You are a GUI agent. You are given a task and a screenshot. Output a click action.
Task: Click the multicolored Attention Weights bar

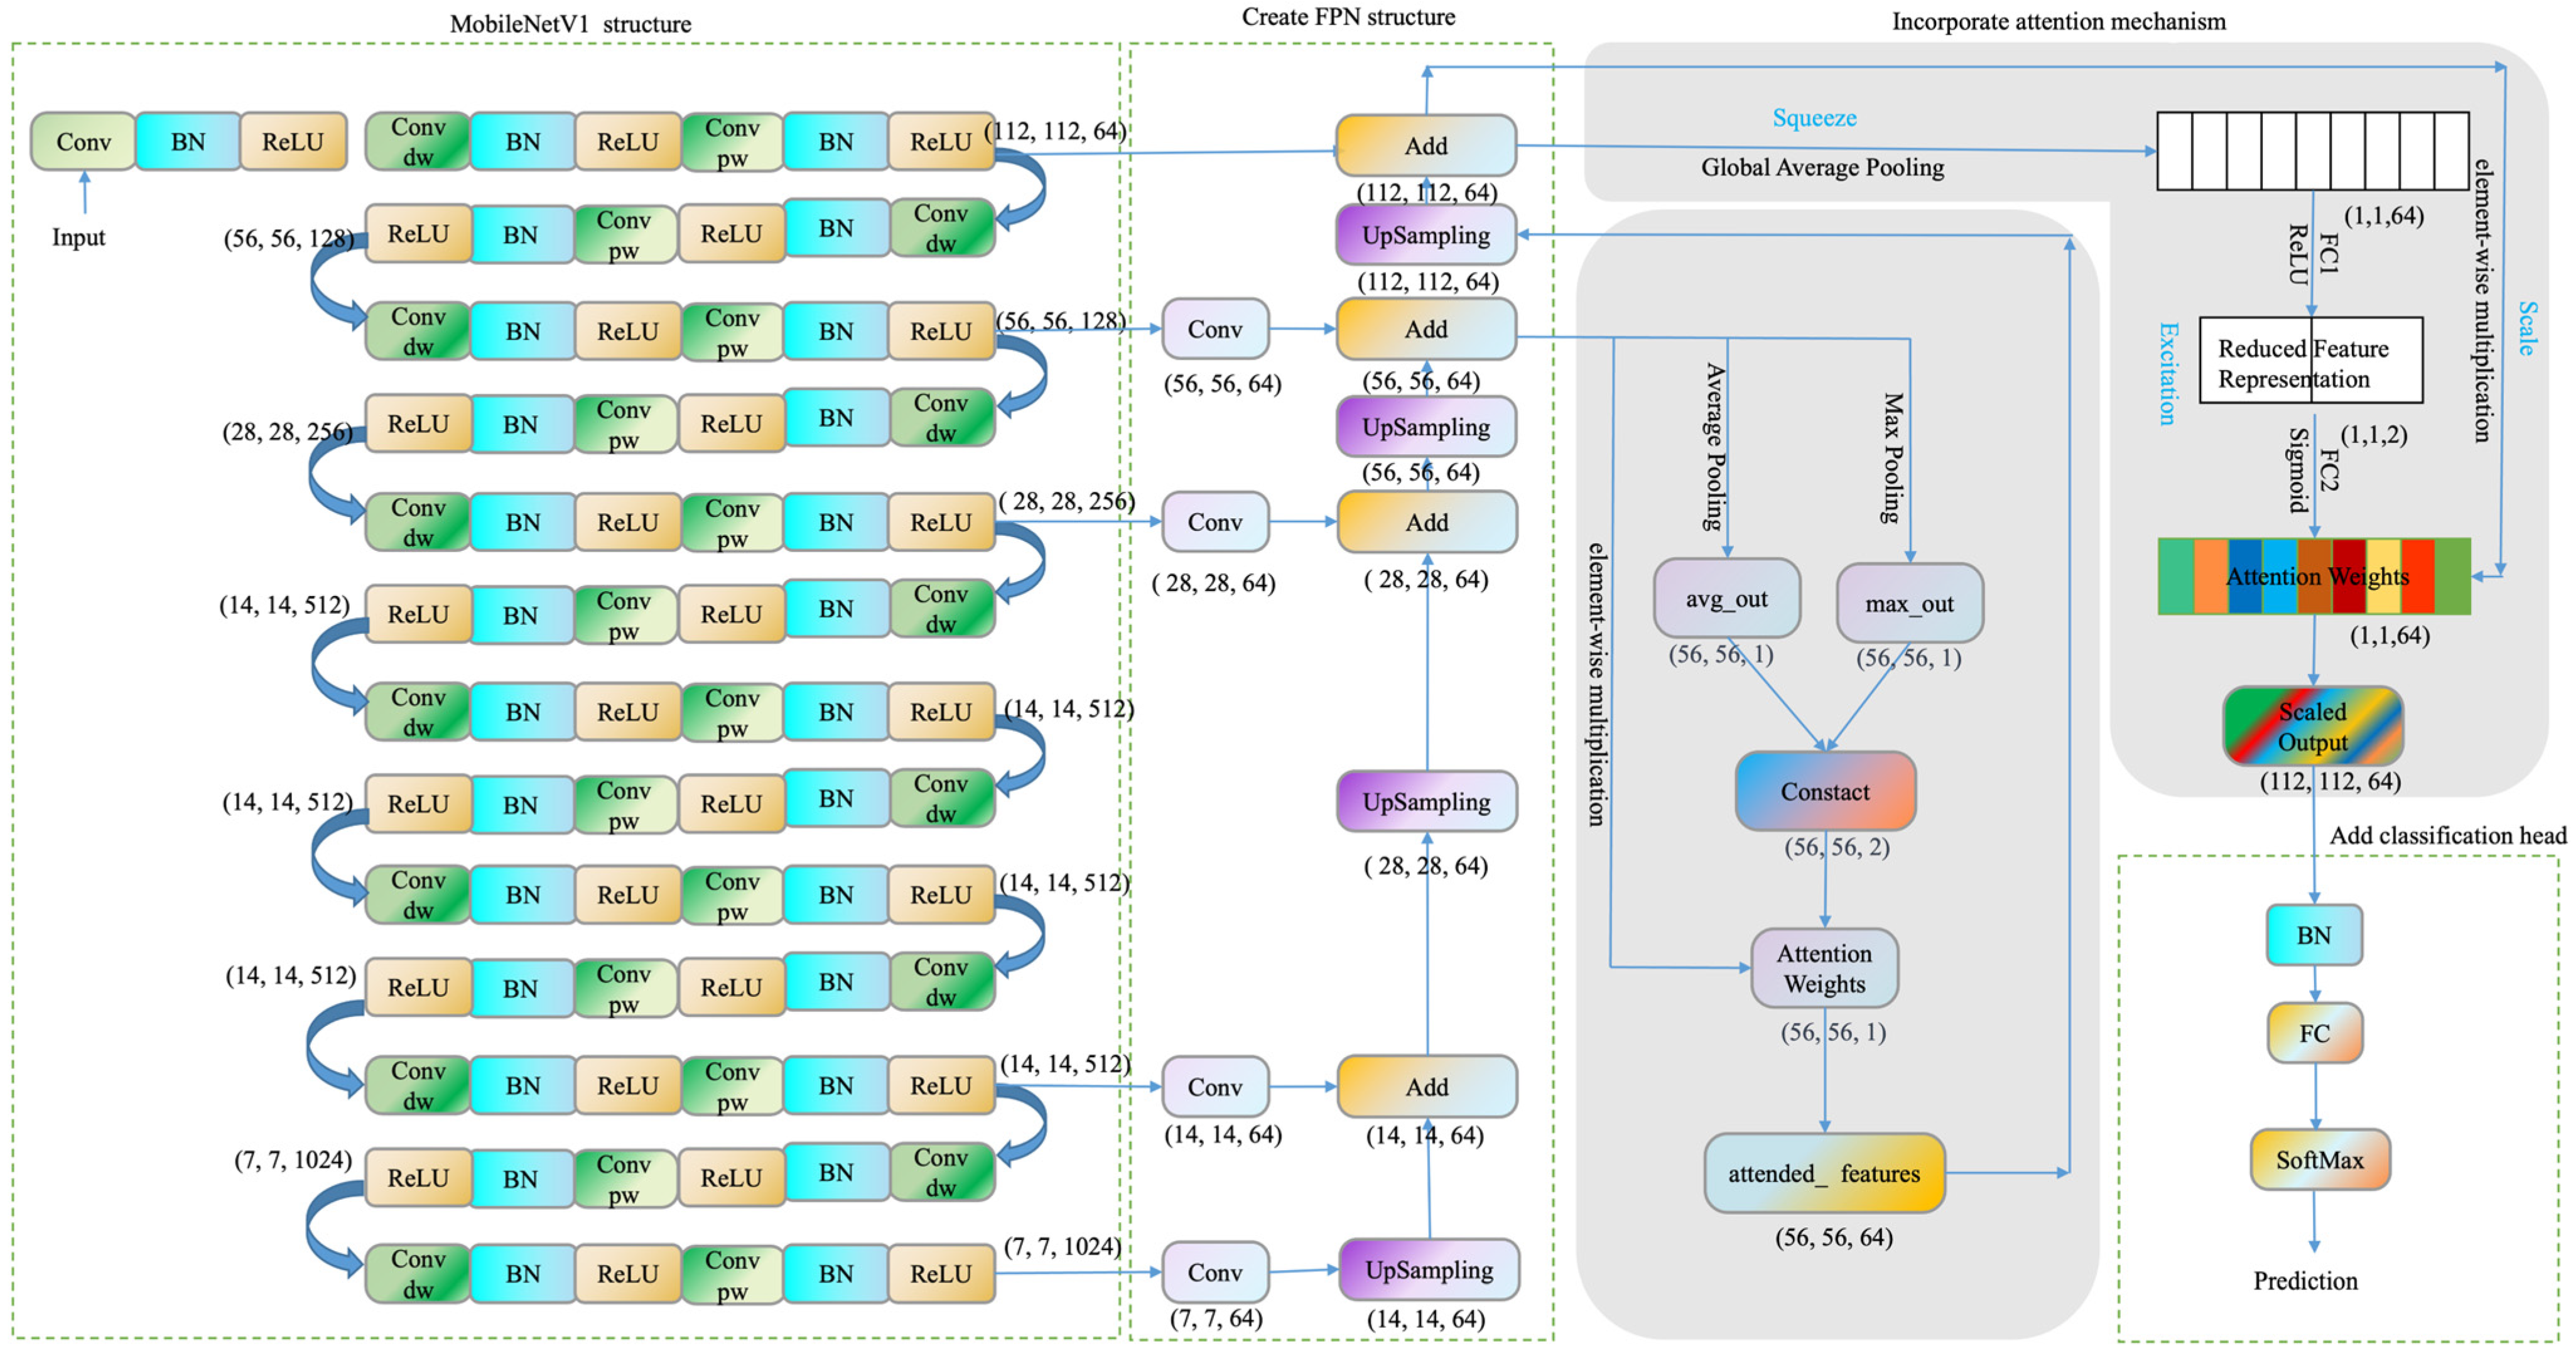tap(2314, 576)
